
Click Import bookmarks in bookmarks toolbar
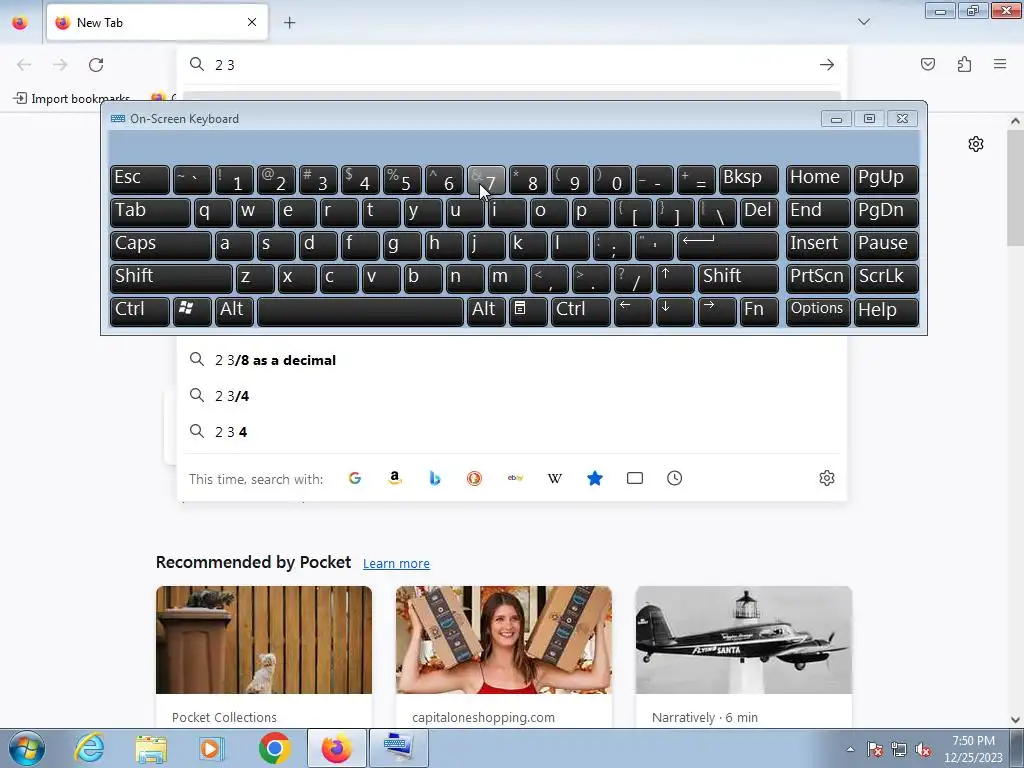(72, 99)
